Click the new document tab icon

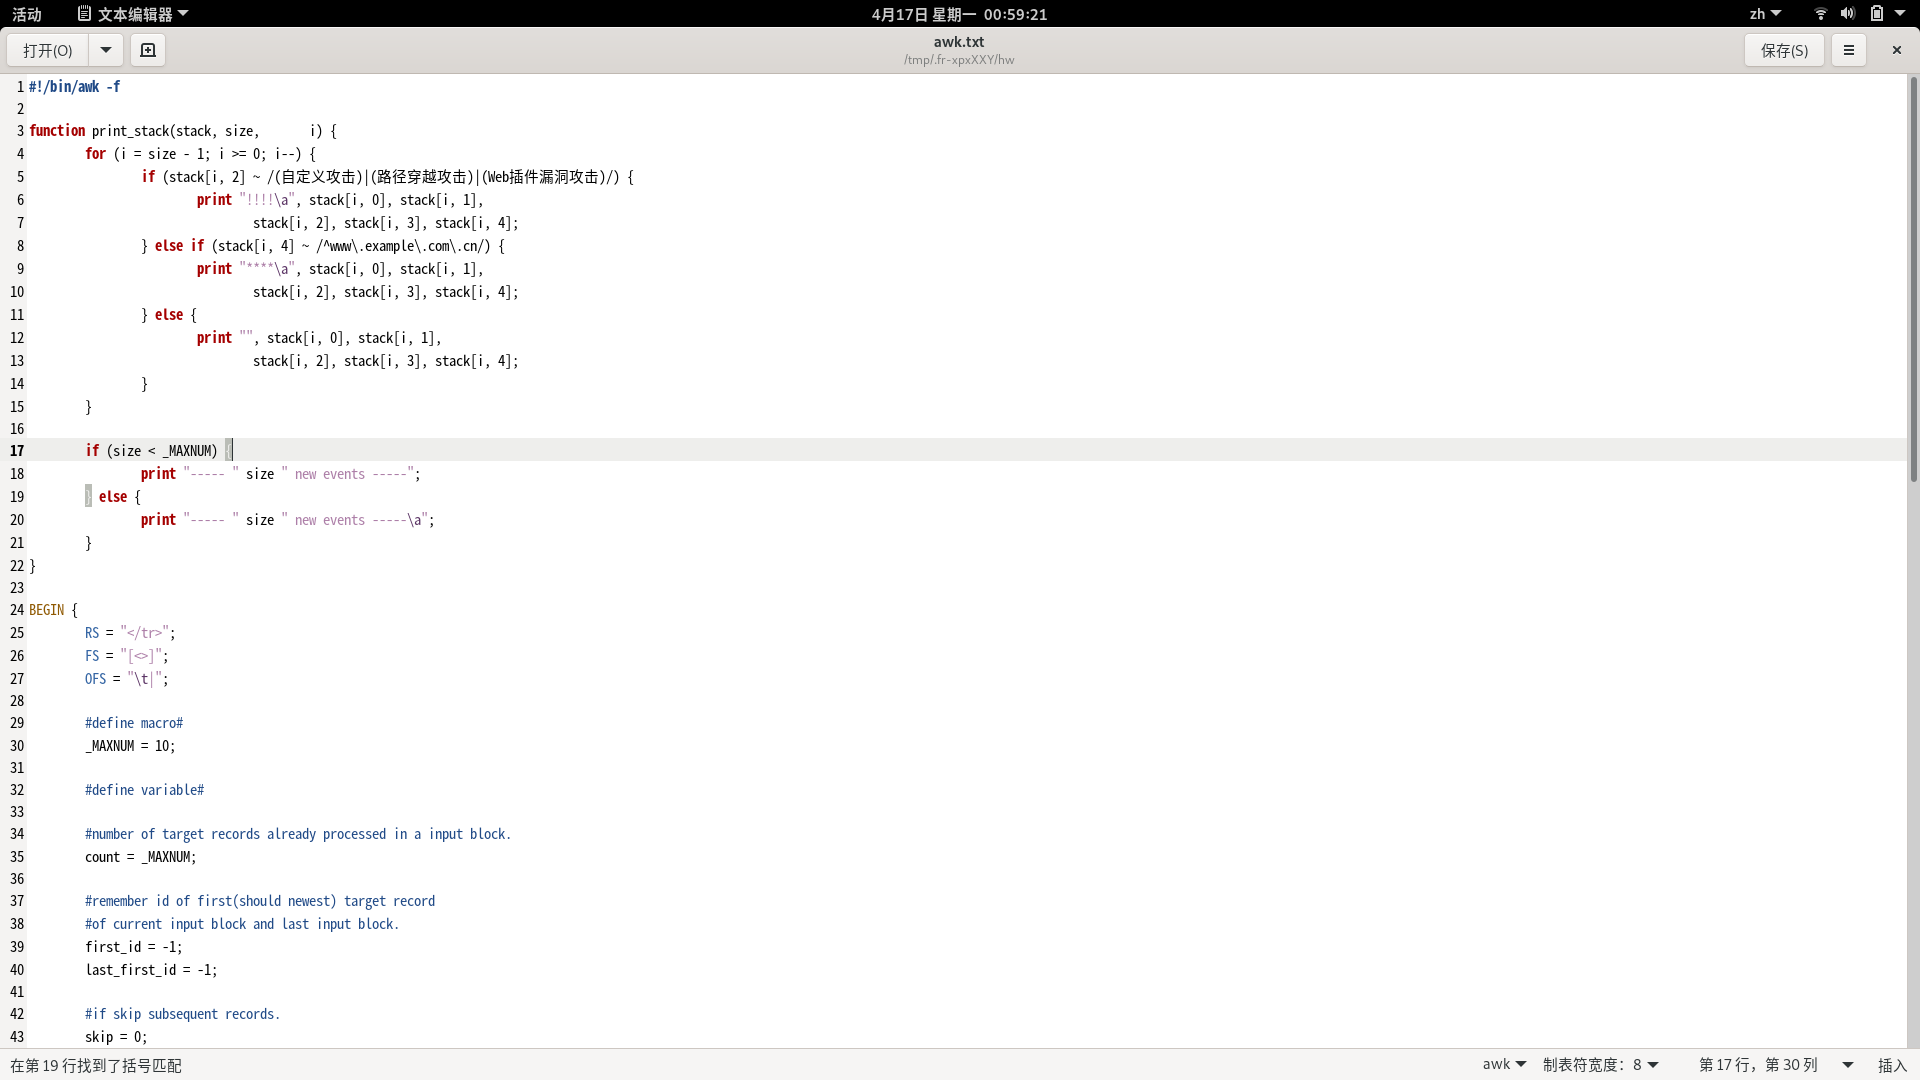148,50
